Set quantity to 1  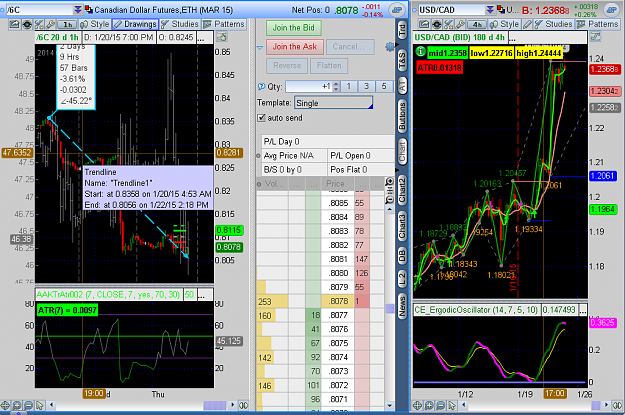(349, 86)
